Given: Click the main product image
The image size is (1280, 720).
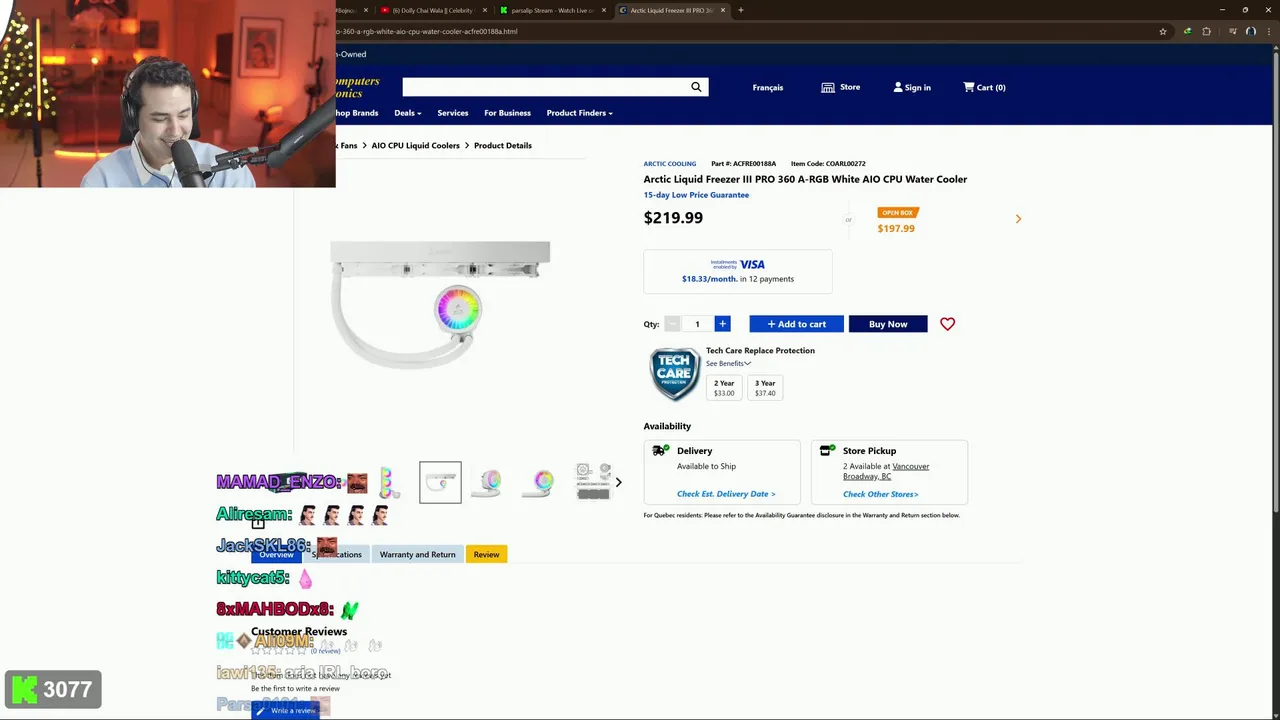Looking at the screenshot, I should click(x=440, y=305).
